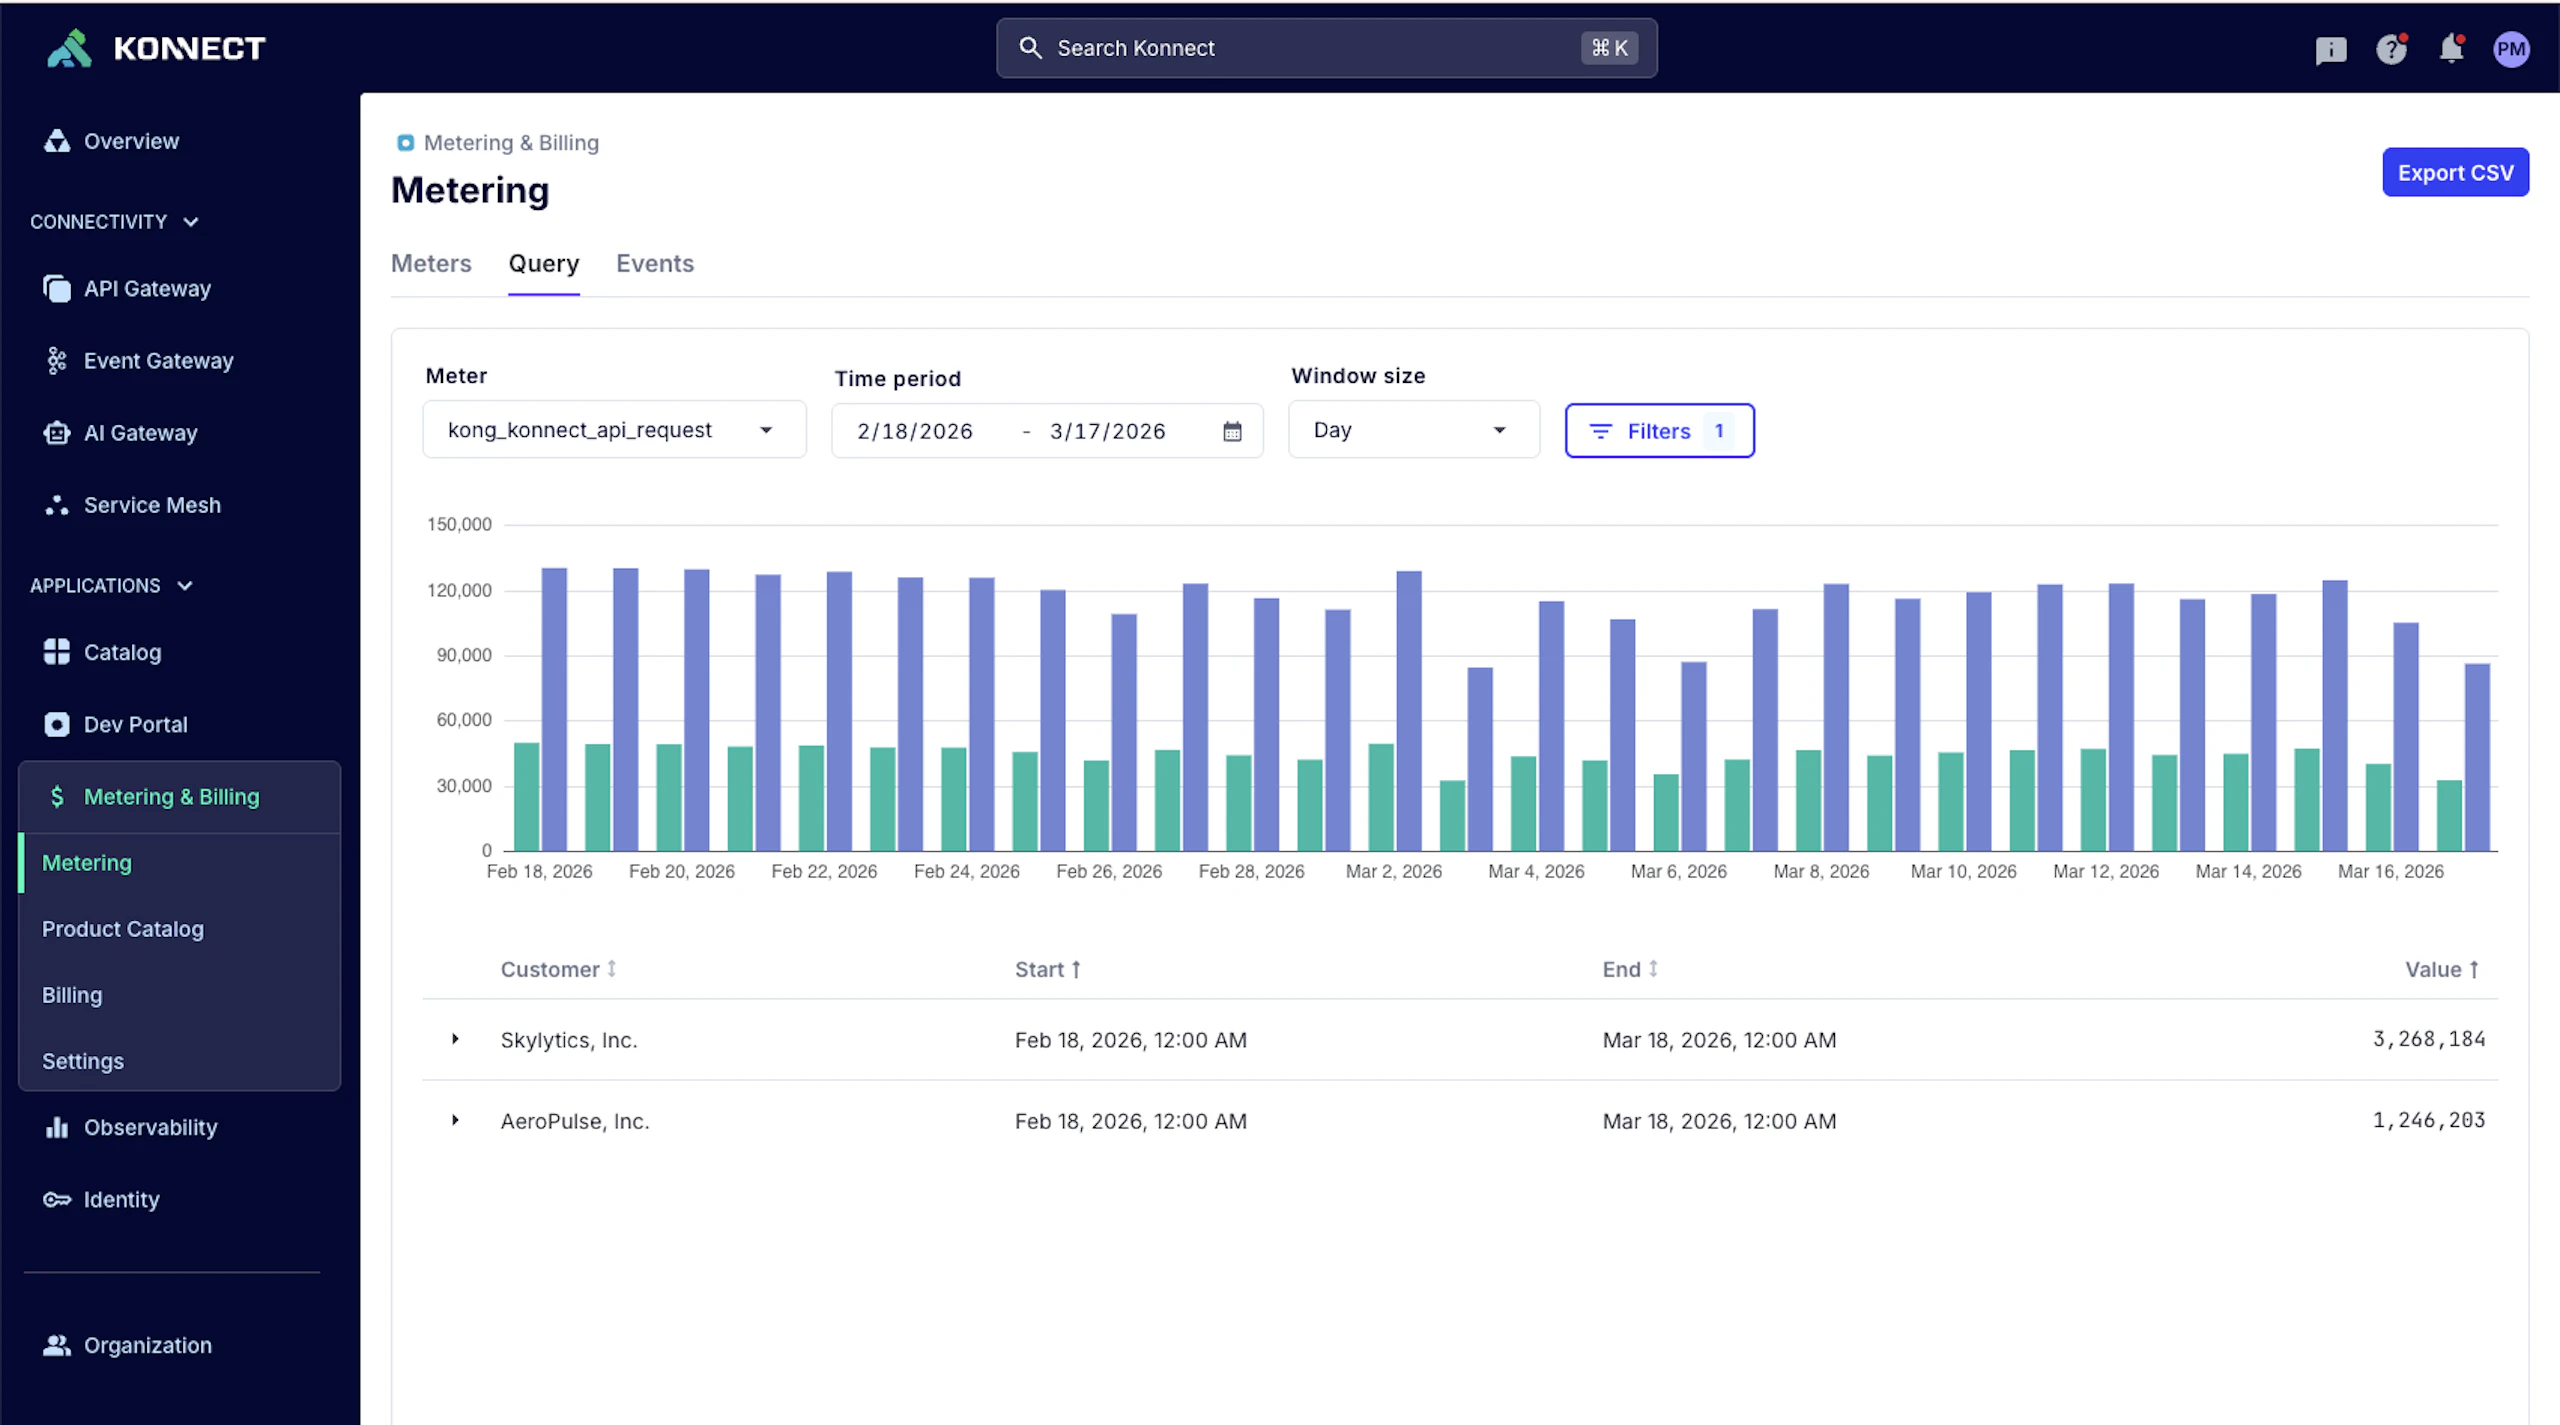The height and width of the screenshot is (1425, 2560).
Task: Click the notifications bell icon
Action: (x=2450, y=49)
